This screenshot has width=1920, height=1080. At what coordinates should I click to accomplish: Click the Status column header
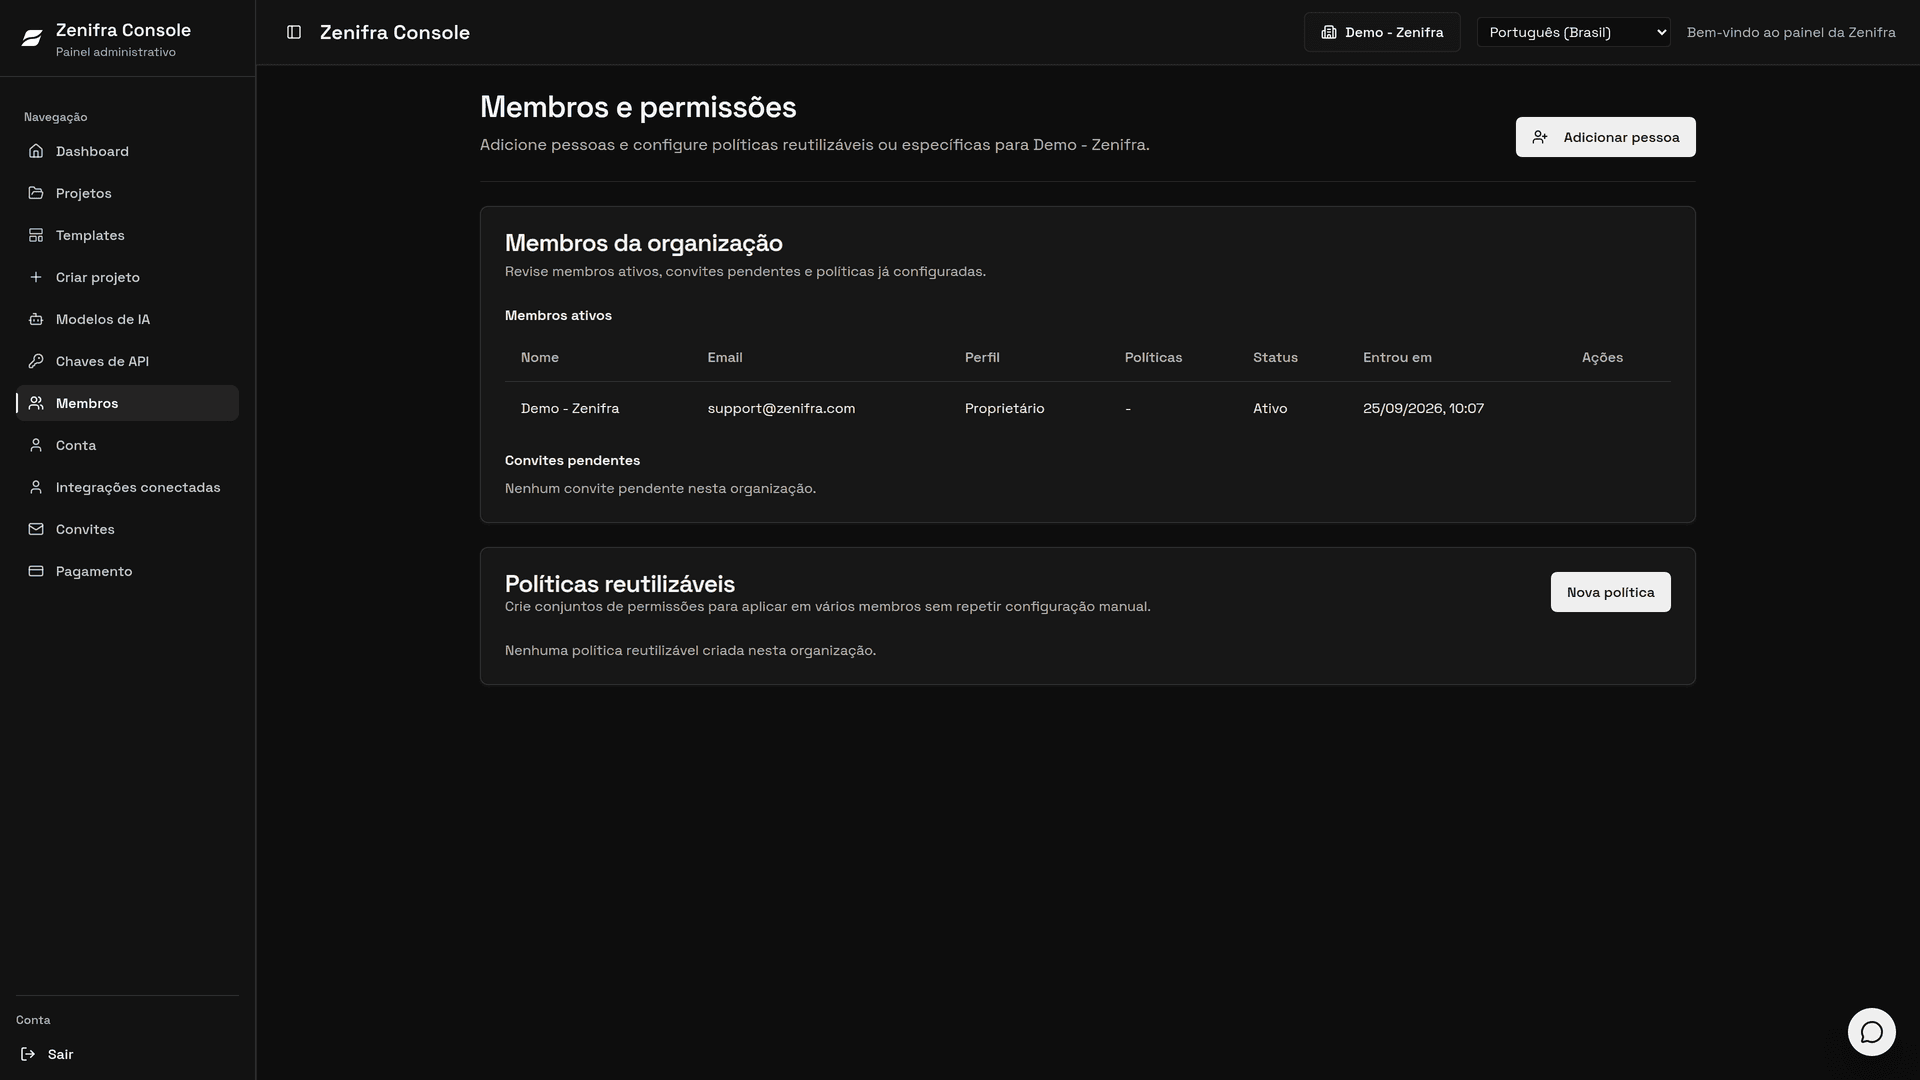1275,357
